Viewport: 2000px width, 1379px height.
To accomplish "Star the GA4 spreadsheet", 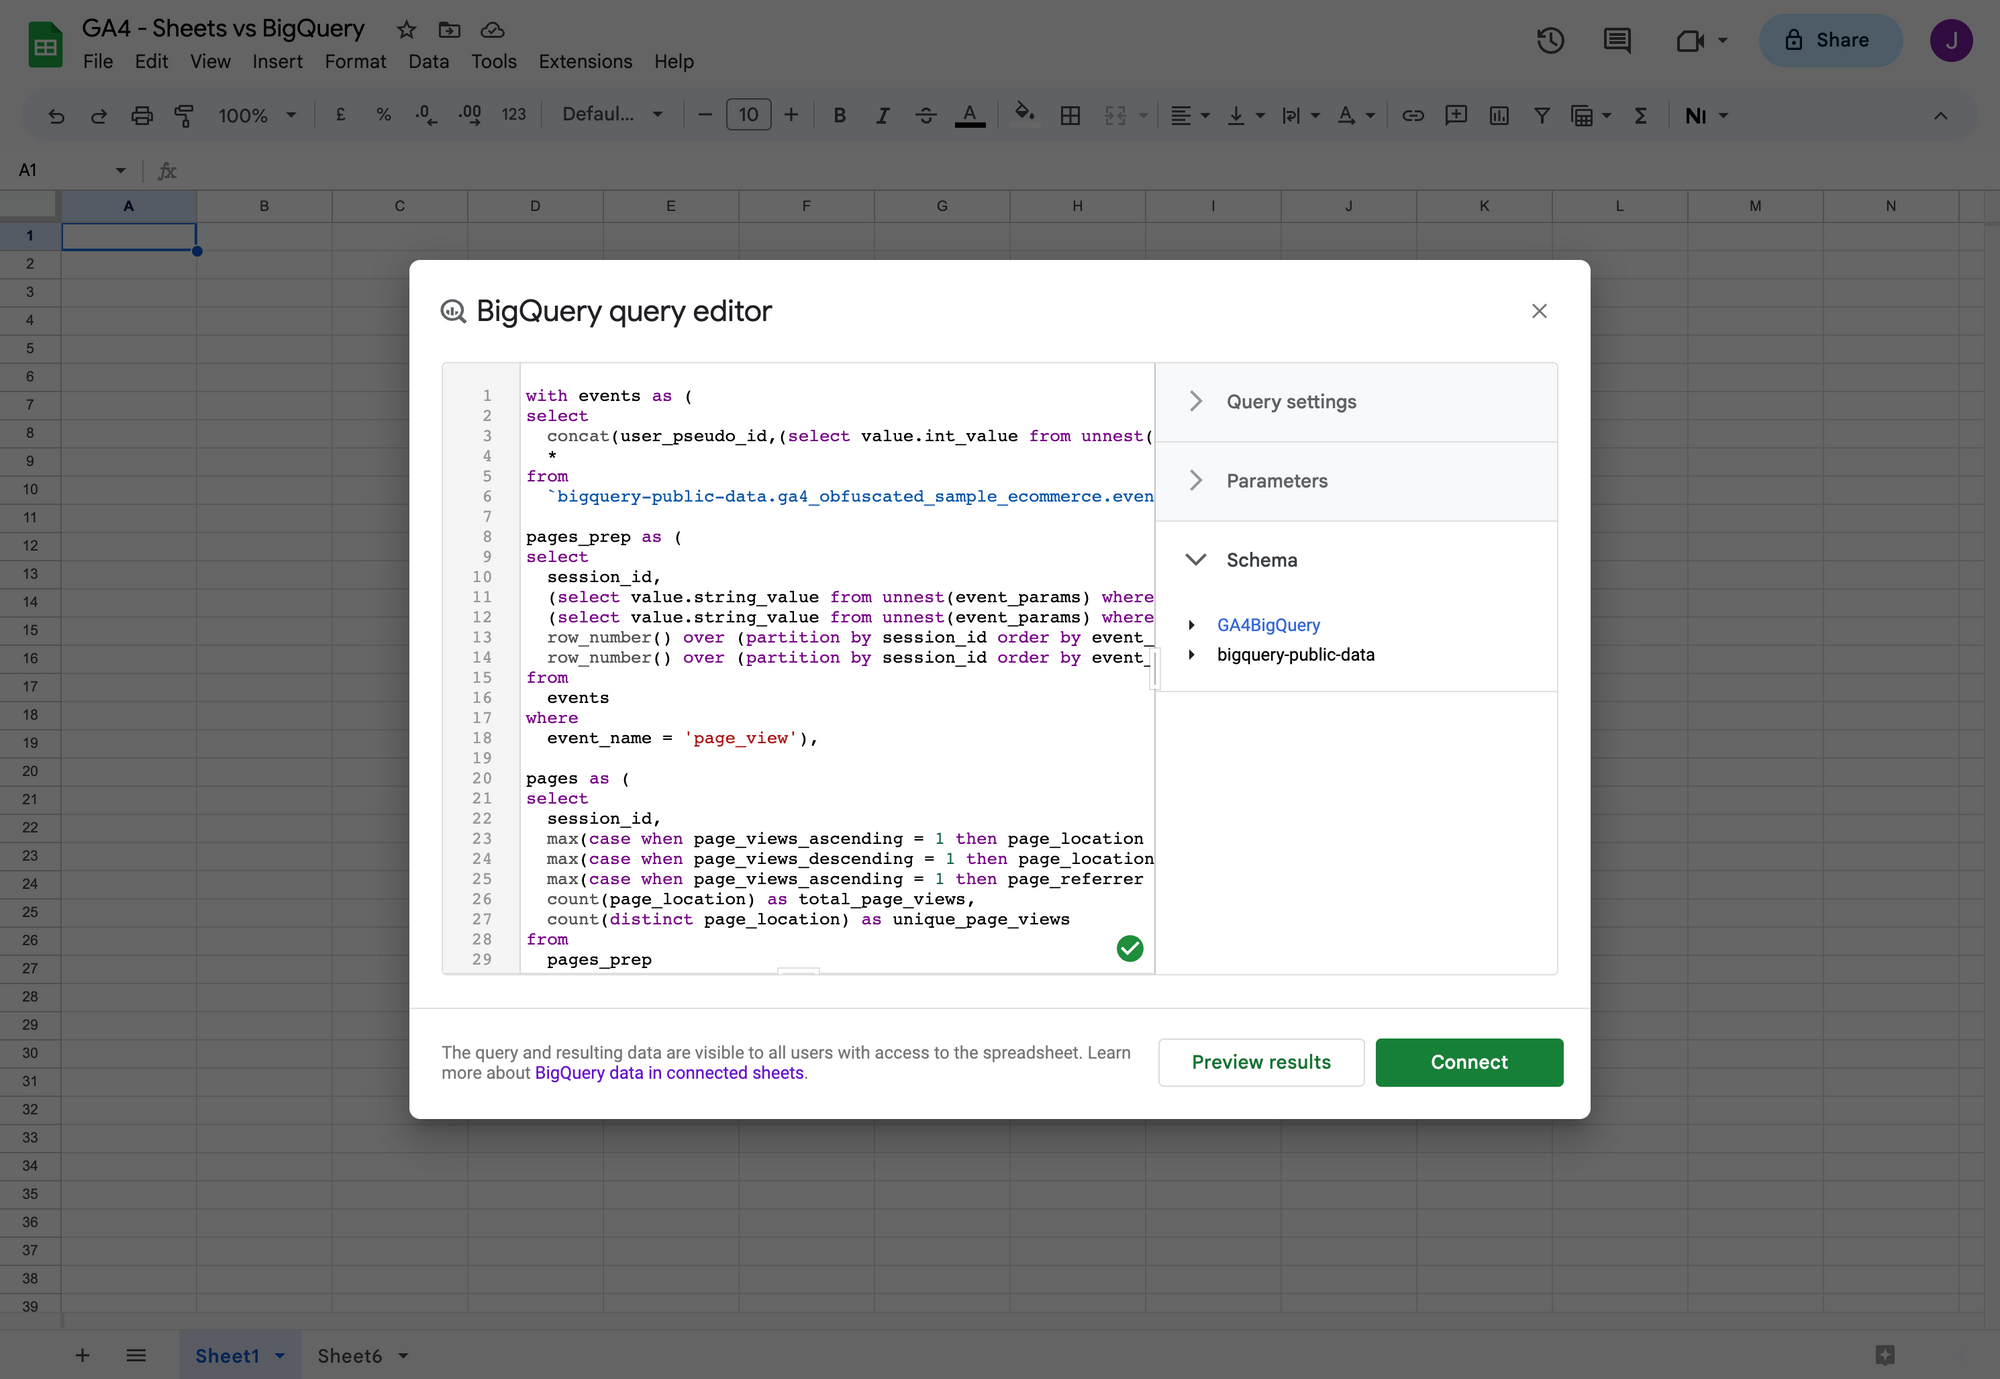I will coord(406,30).
